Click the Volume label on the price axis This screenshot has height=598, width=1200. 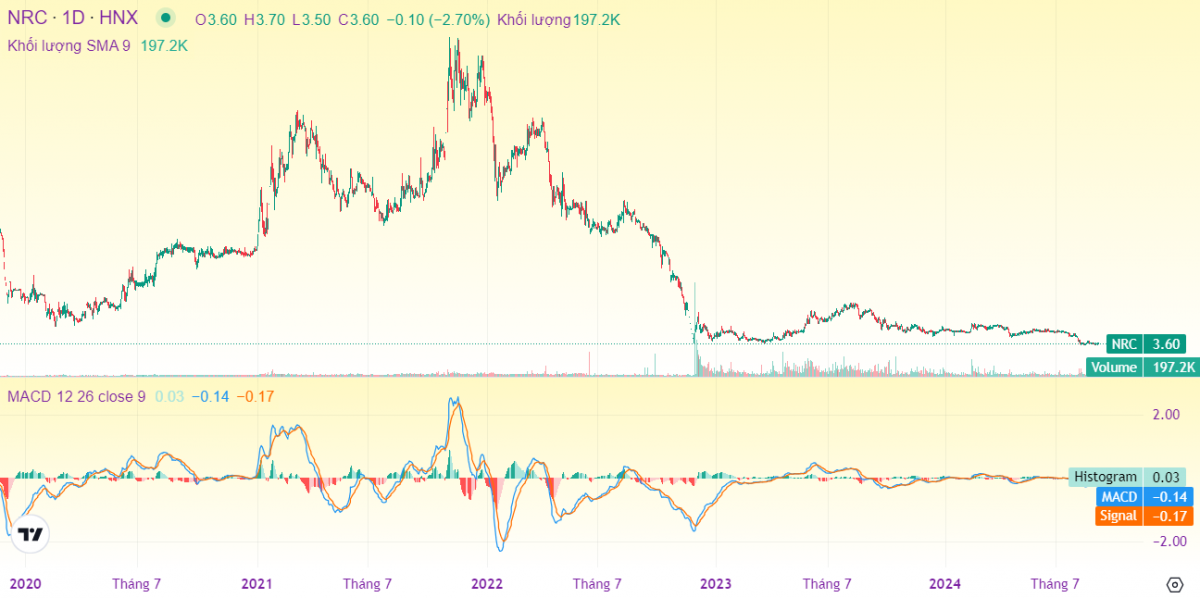click(1114, 367)
